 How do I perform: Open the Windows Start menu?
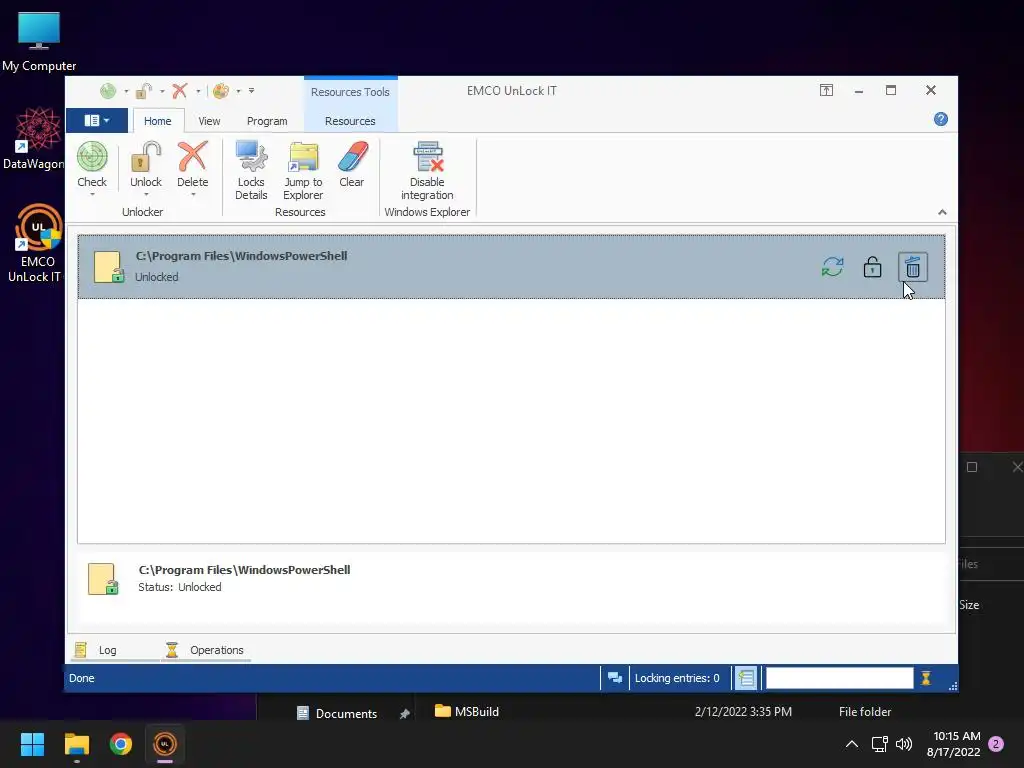click(x=32, y=744)
